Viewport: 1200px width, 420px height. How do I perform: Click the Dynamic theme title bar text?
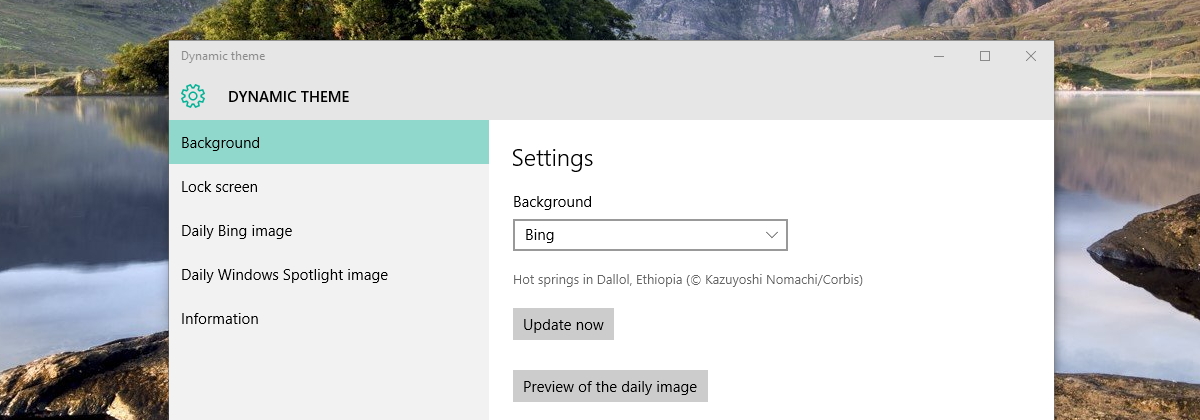pyautogui.click(x=223, y=57)
